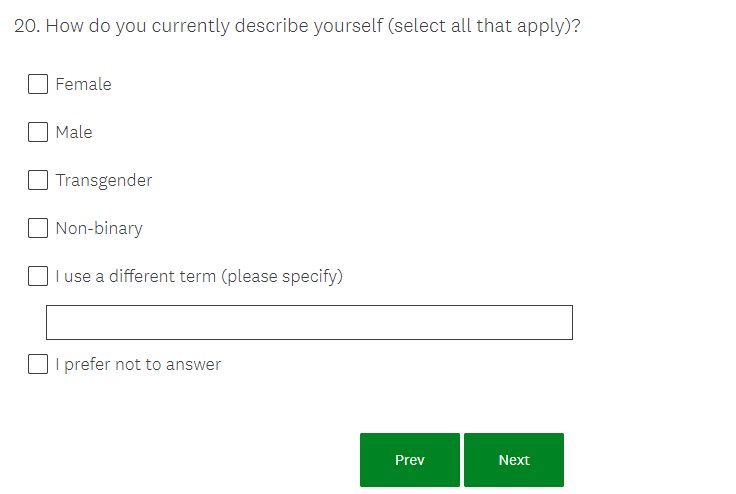Click the 'Female' option label
Screen dimensions: 736x494
(83, 84)
